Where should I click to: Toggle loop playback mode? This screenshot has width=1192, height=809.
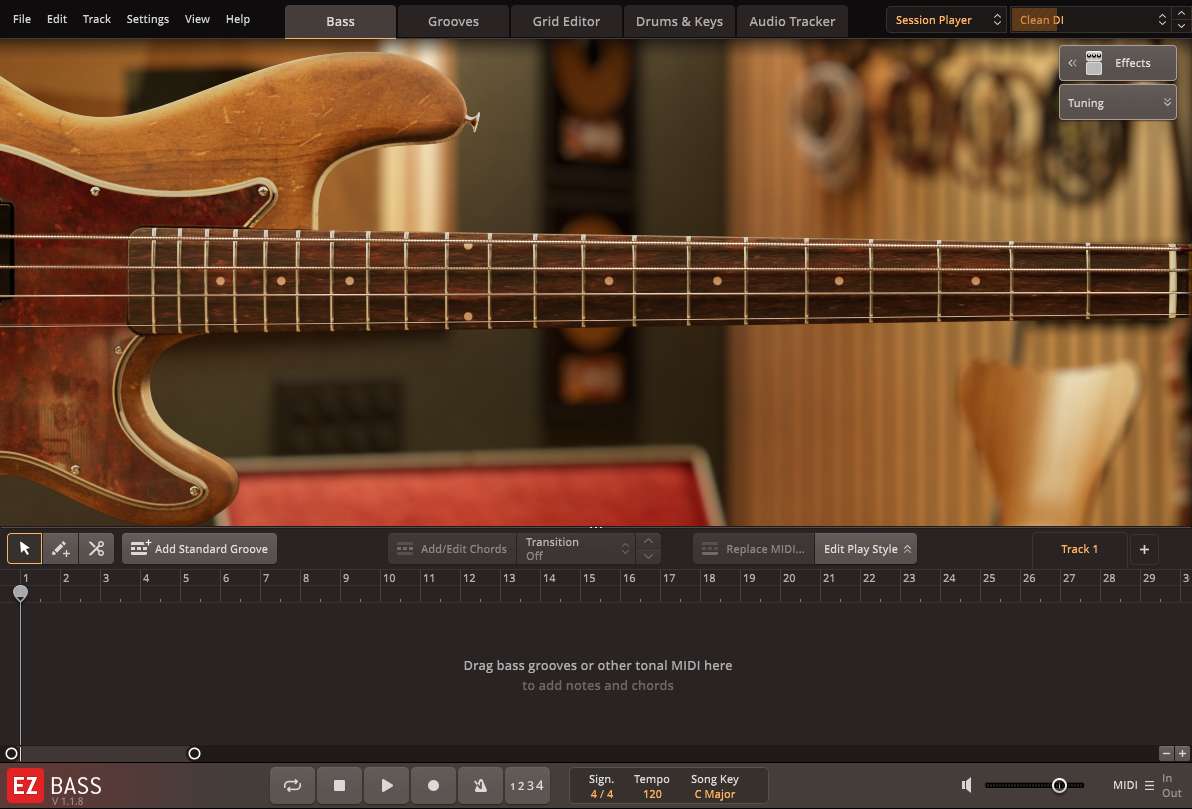[x=292, y=785]
